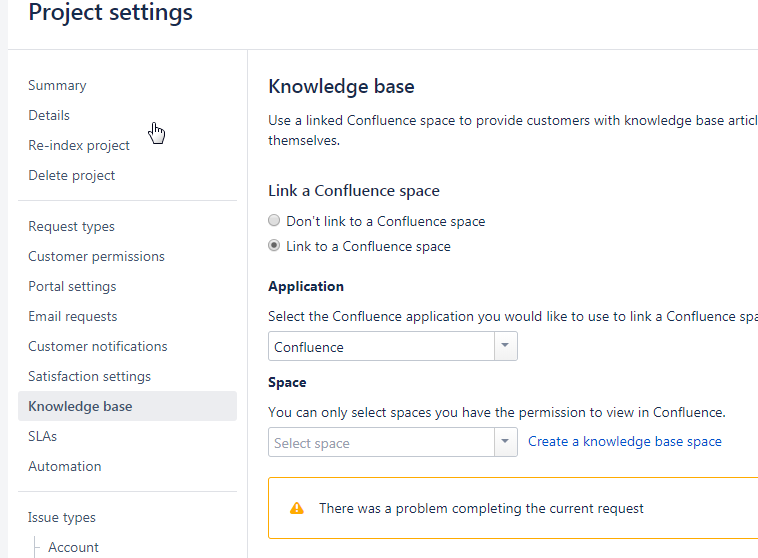Navigate to Customer permissions
The image size is (758, 558).
pos(96,256)
